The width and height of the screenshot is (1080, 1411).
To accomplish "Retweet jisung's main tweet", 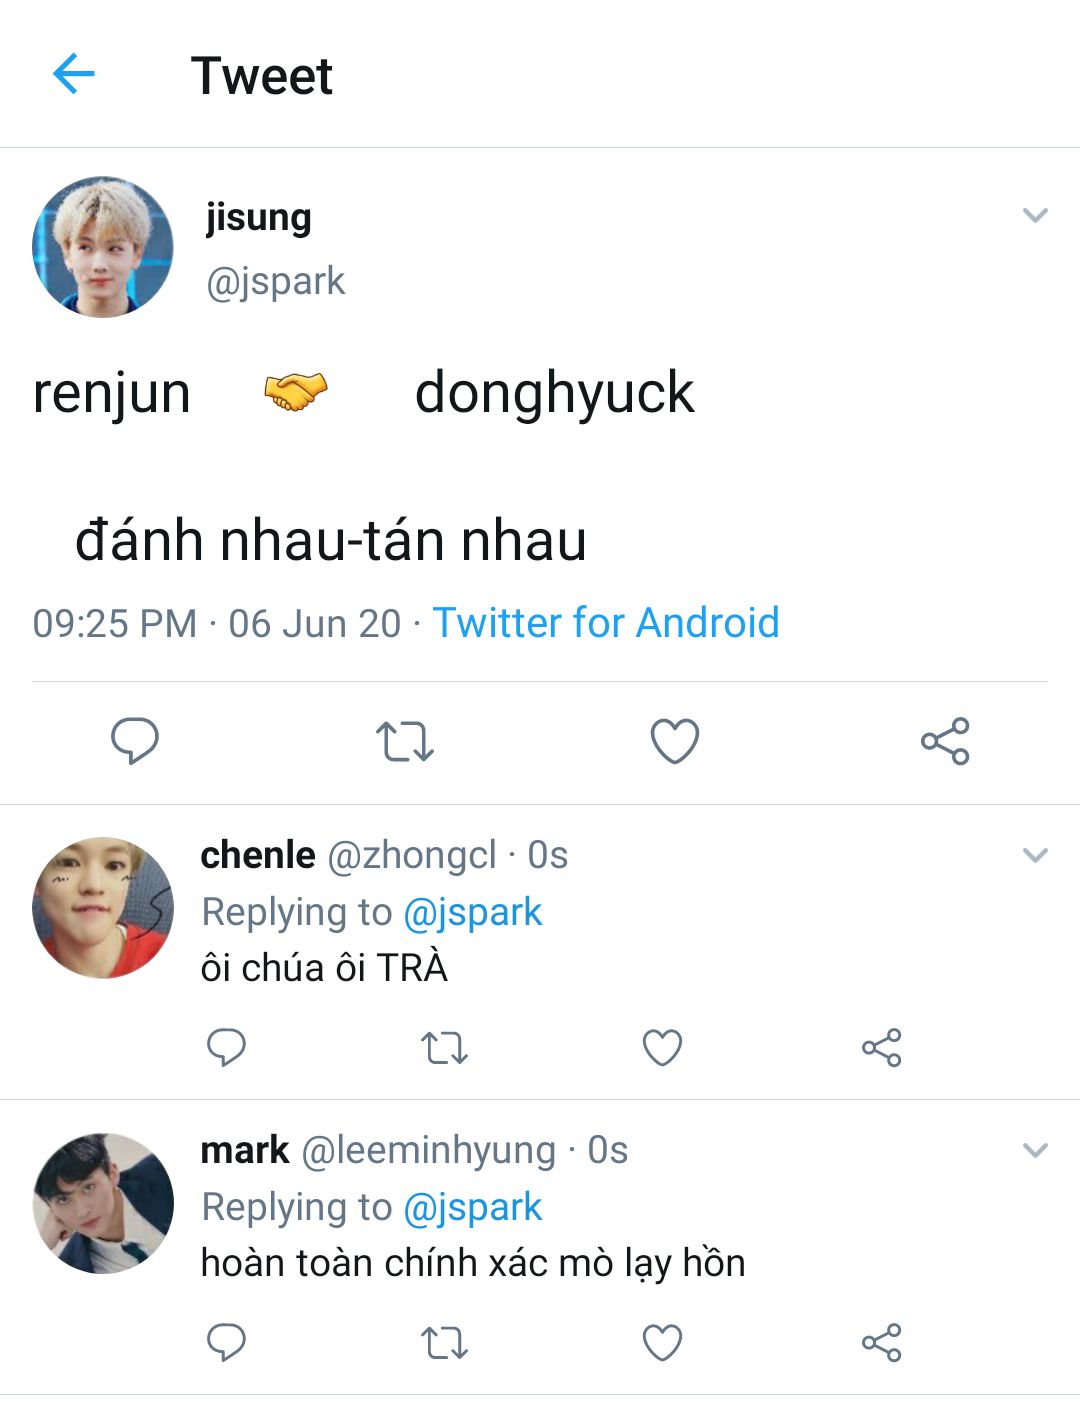I will pos(405,742).
